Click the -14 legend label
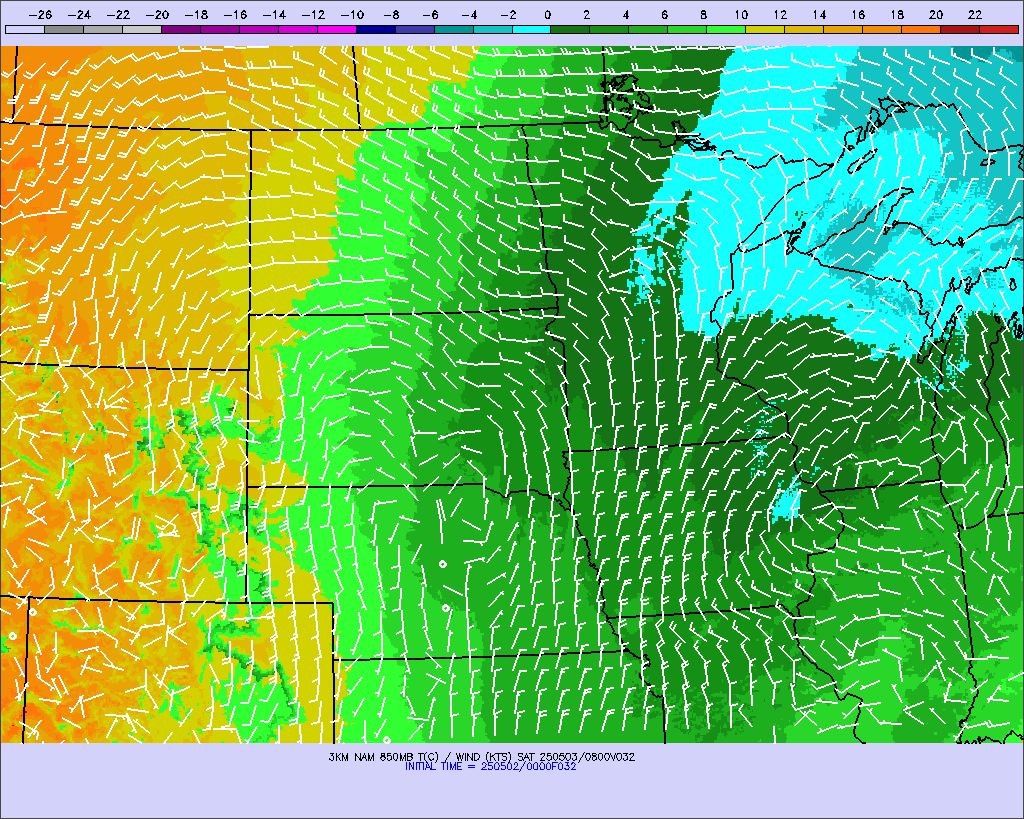Image resolution: width=1024 pixels, height=819 pixels. click(x=274, y=14)
